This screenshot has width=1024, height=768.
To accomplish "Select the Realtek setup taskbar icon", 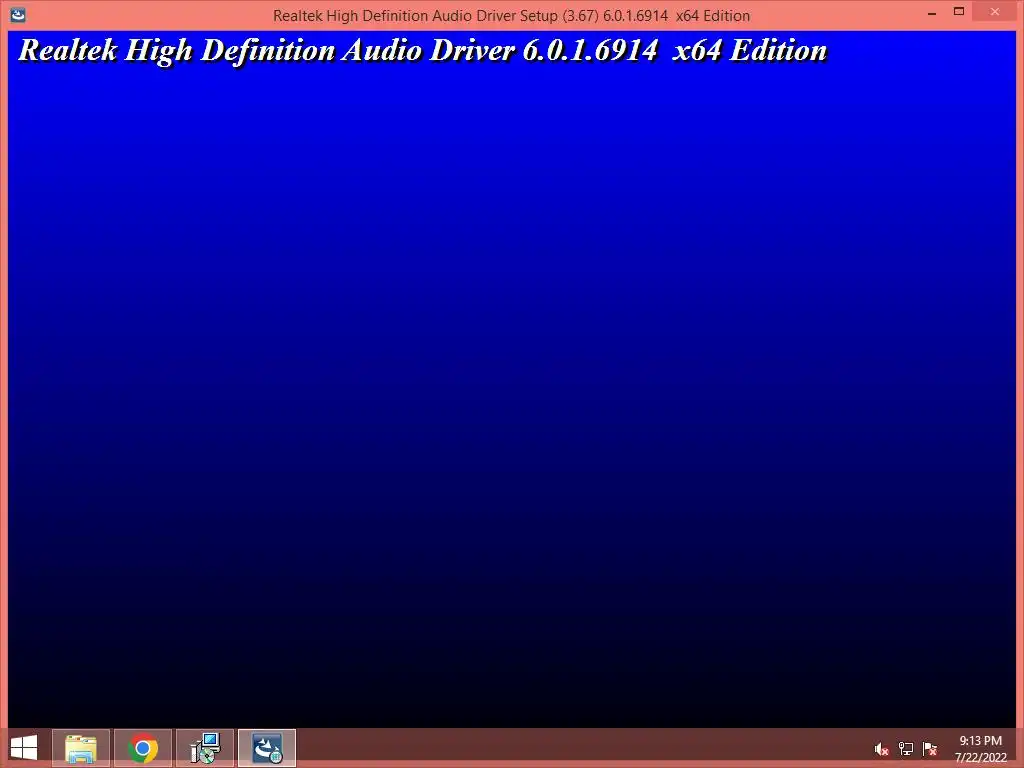I will (267, 748).
